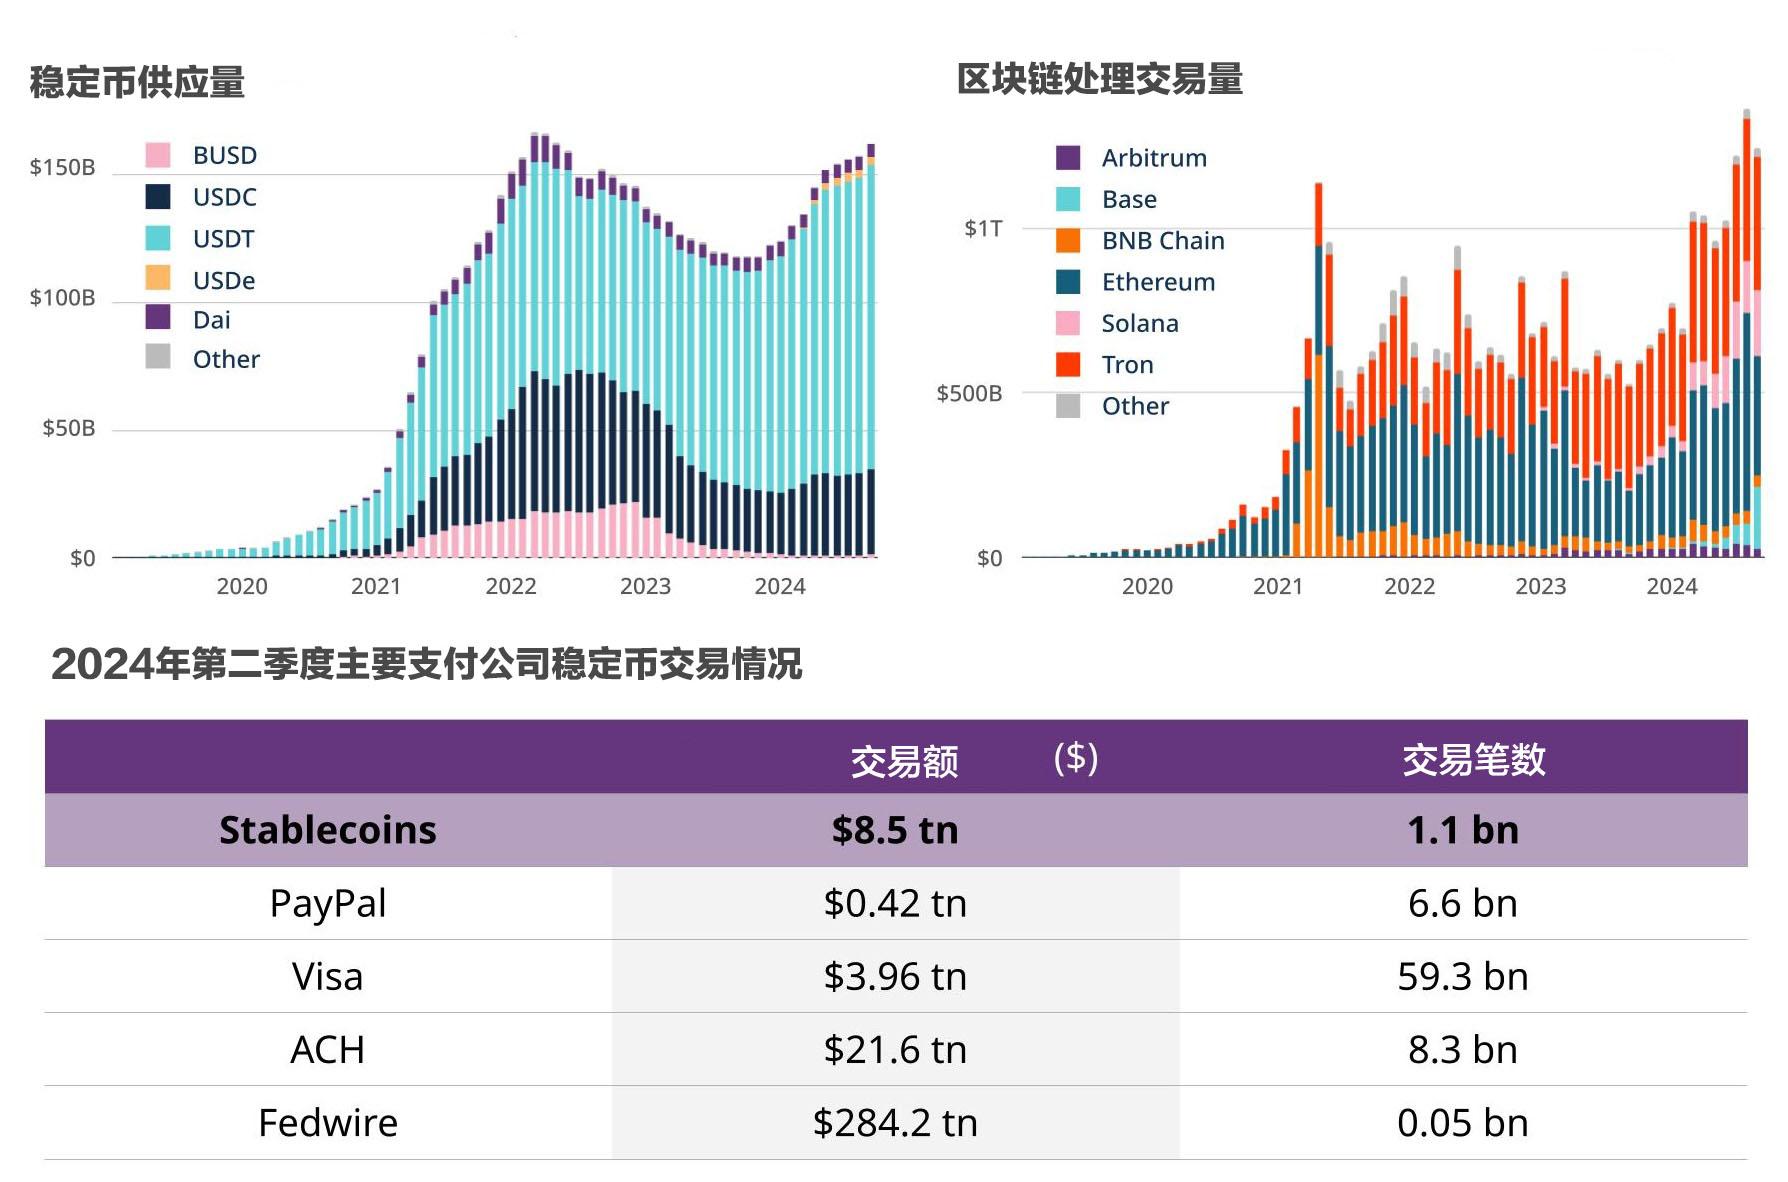Click the ACH row label
The height and width of the screenshot is (1182, 1788).
(328, 1049)
